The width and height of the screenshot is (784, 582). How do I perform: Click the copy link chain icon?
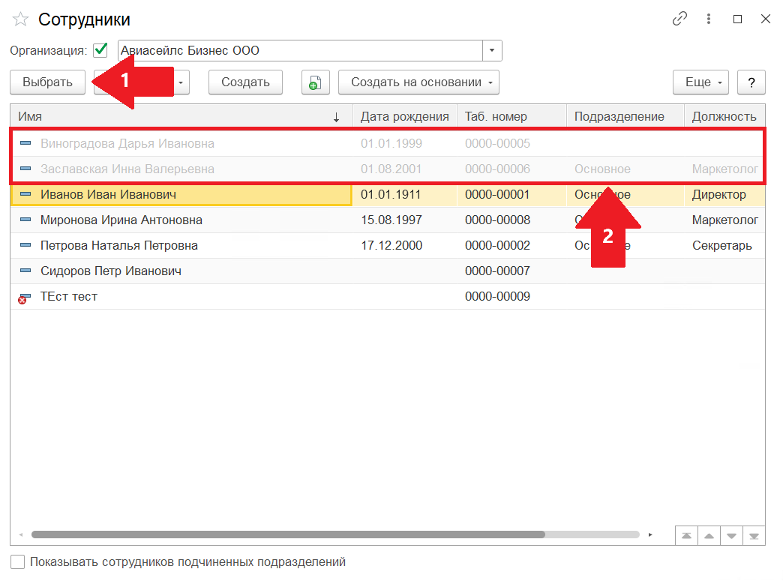(680, 19)
